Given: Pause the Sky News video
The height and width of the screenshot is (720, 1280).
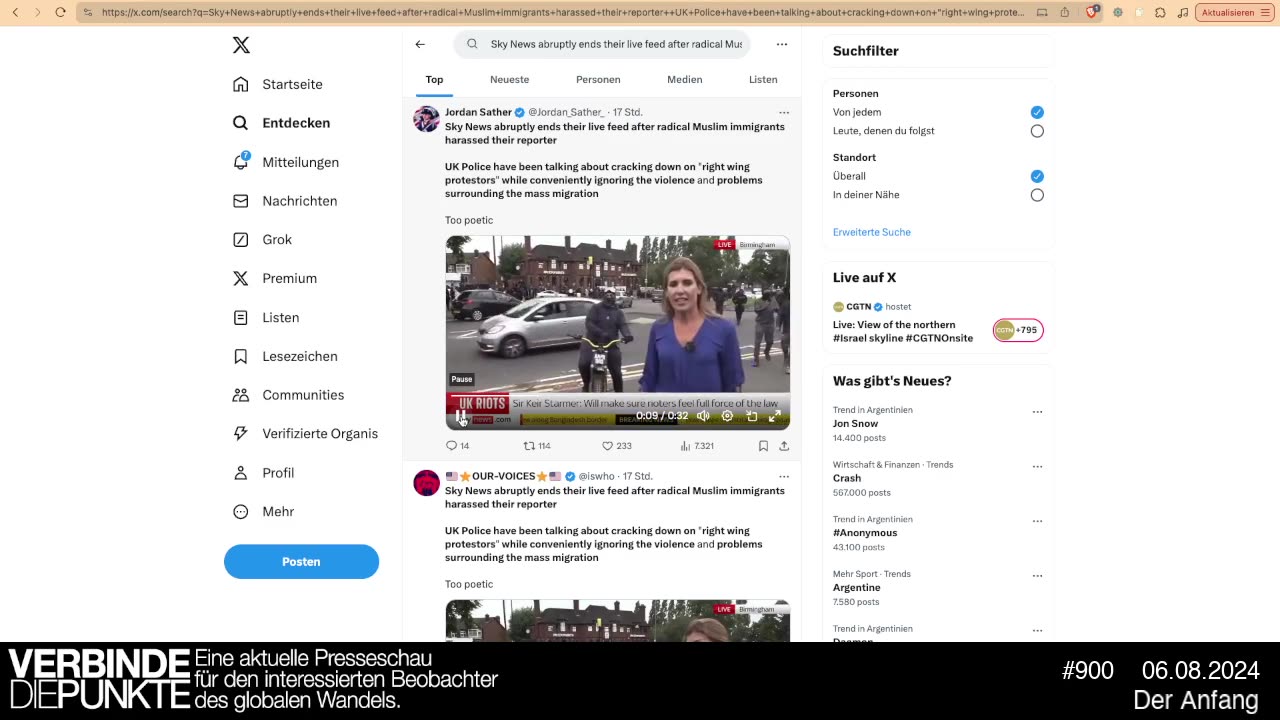Looking at the screenshot, I should pyautogui.click(x=461, y=416).
